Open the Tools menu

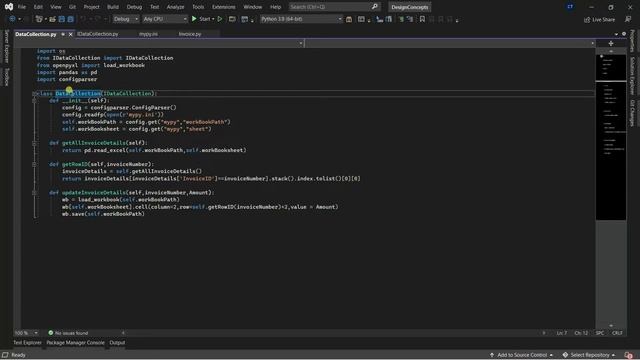pyautogui.click(x=198, y=7)
